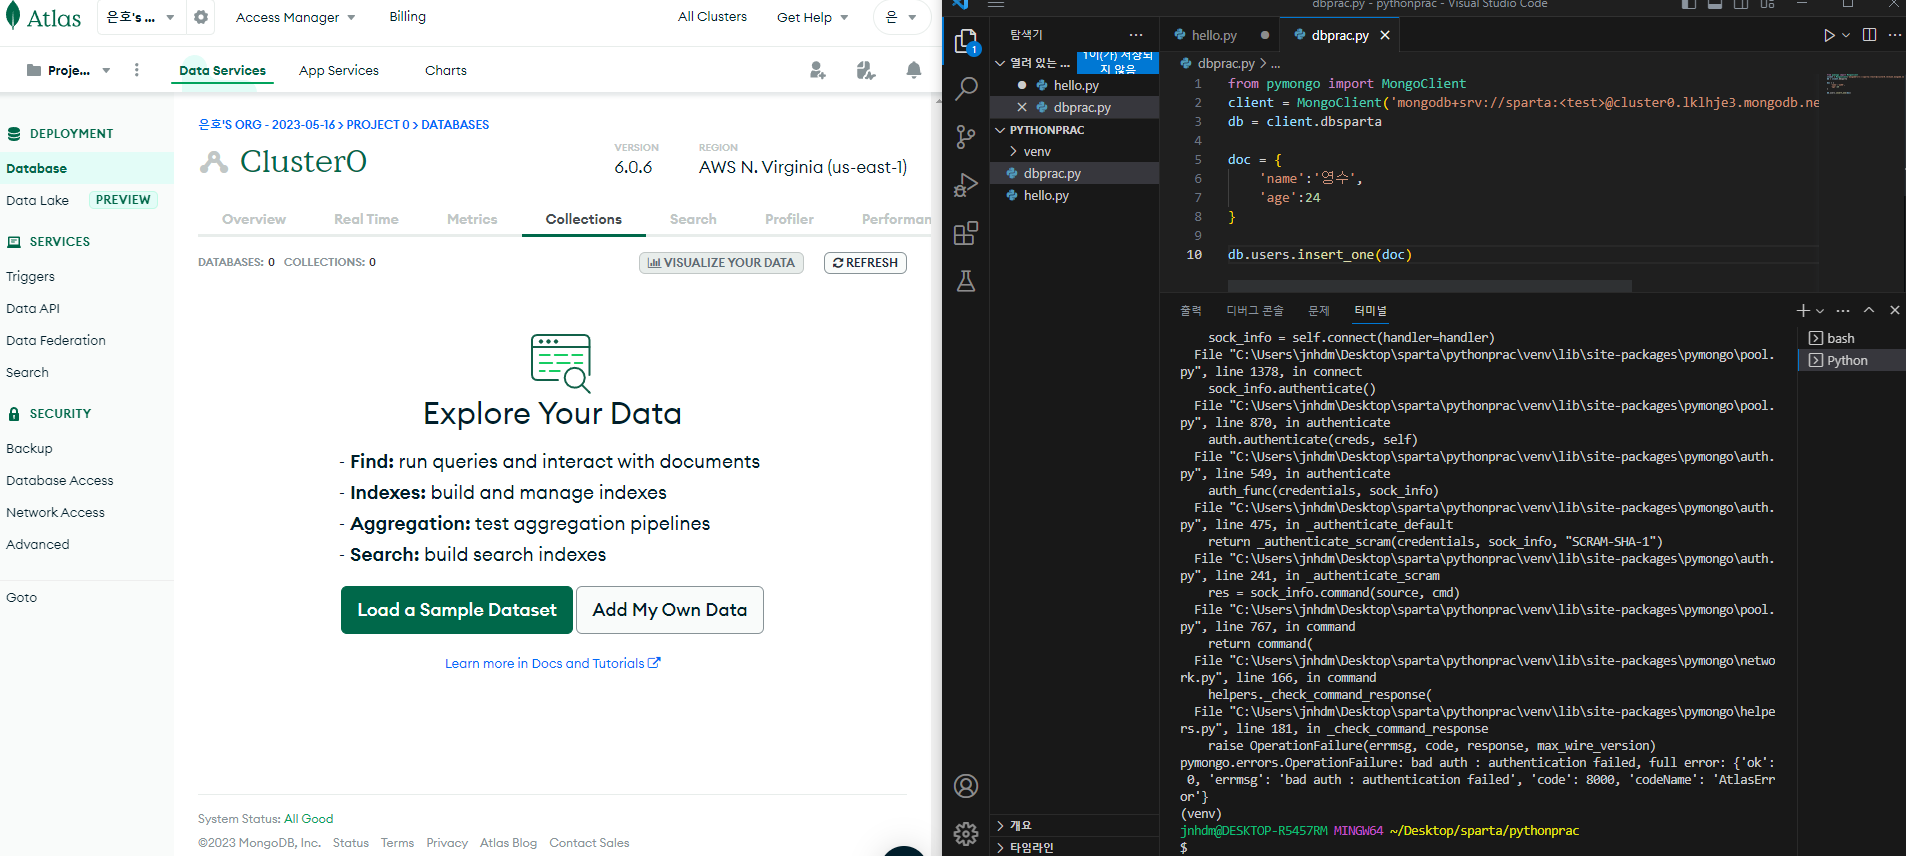This screenshot has width=1906, height=856.
Task: Open Learn more in Docs and Tutorials link
Action: point(553,663)
